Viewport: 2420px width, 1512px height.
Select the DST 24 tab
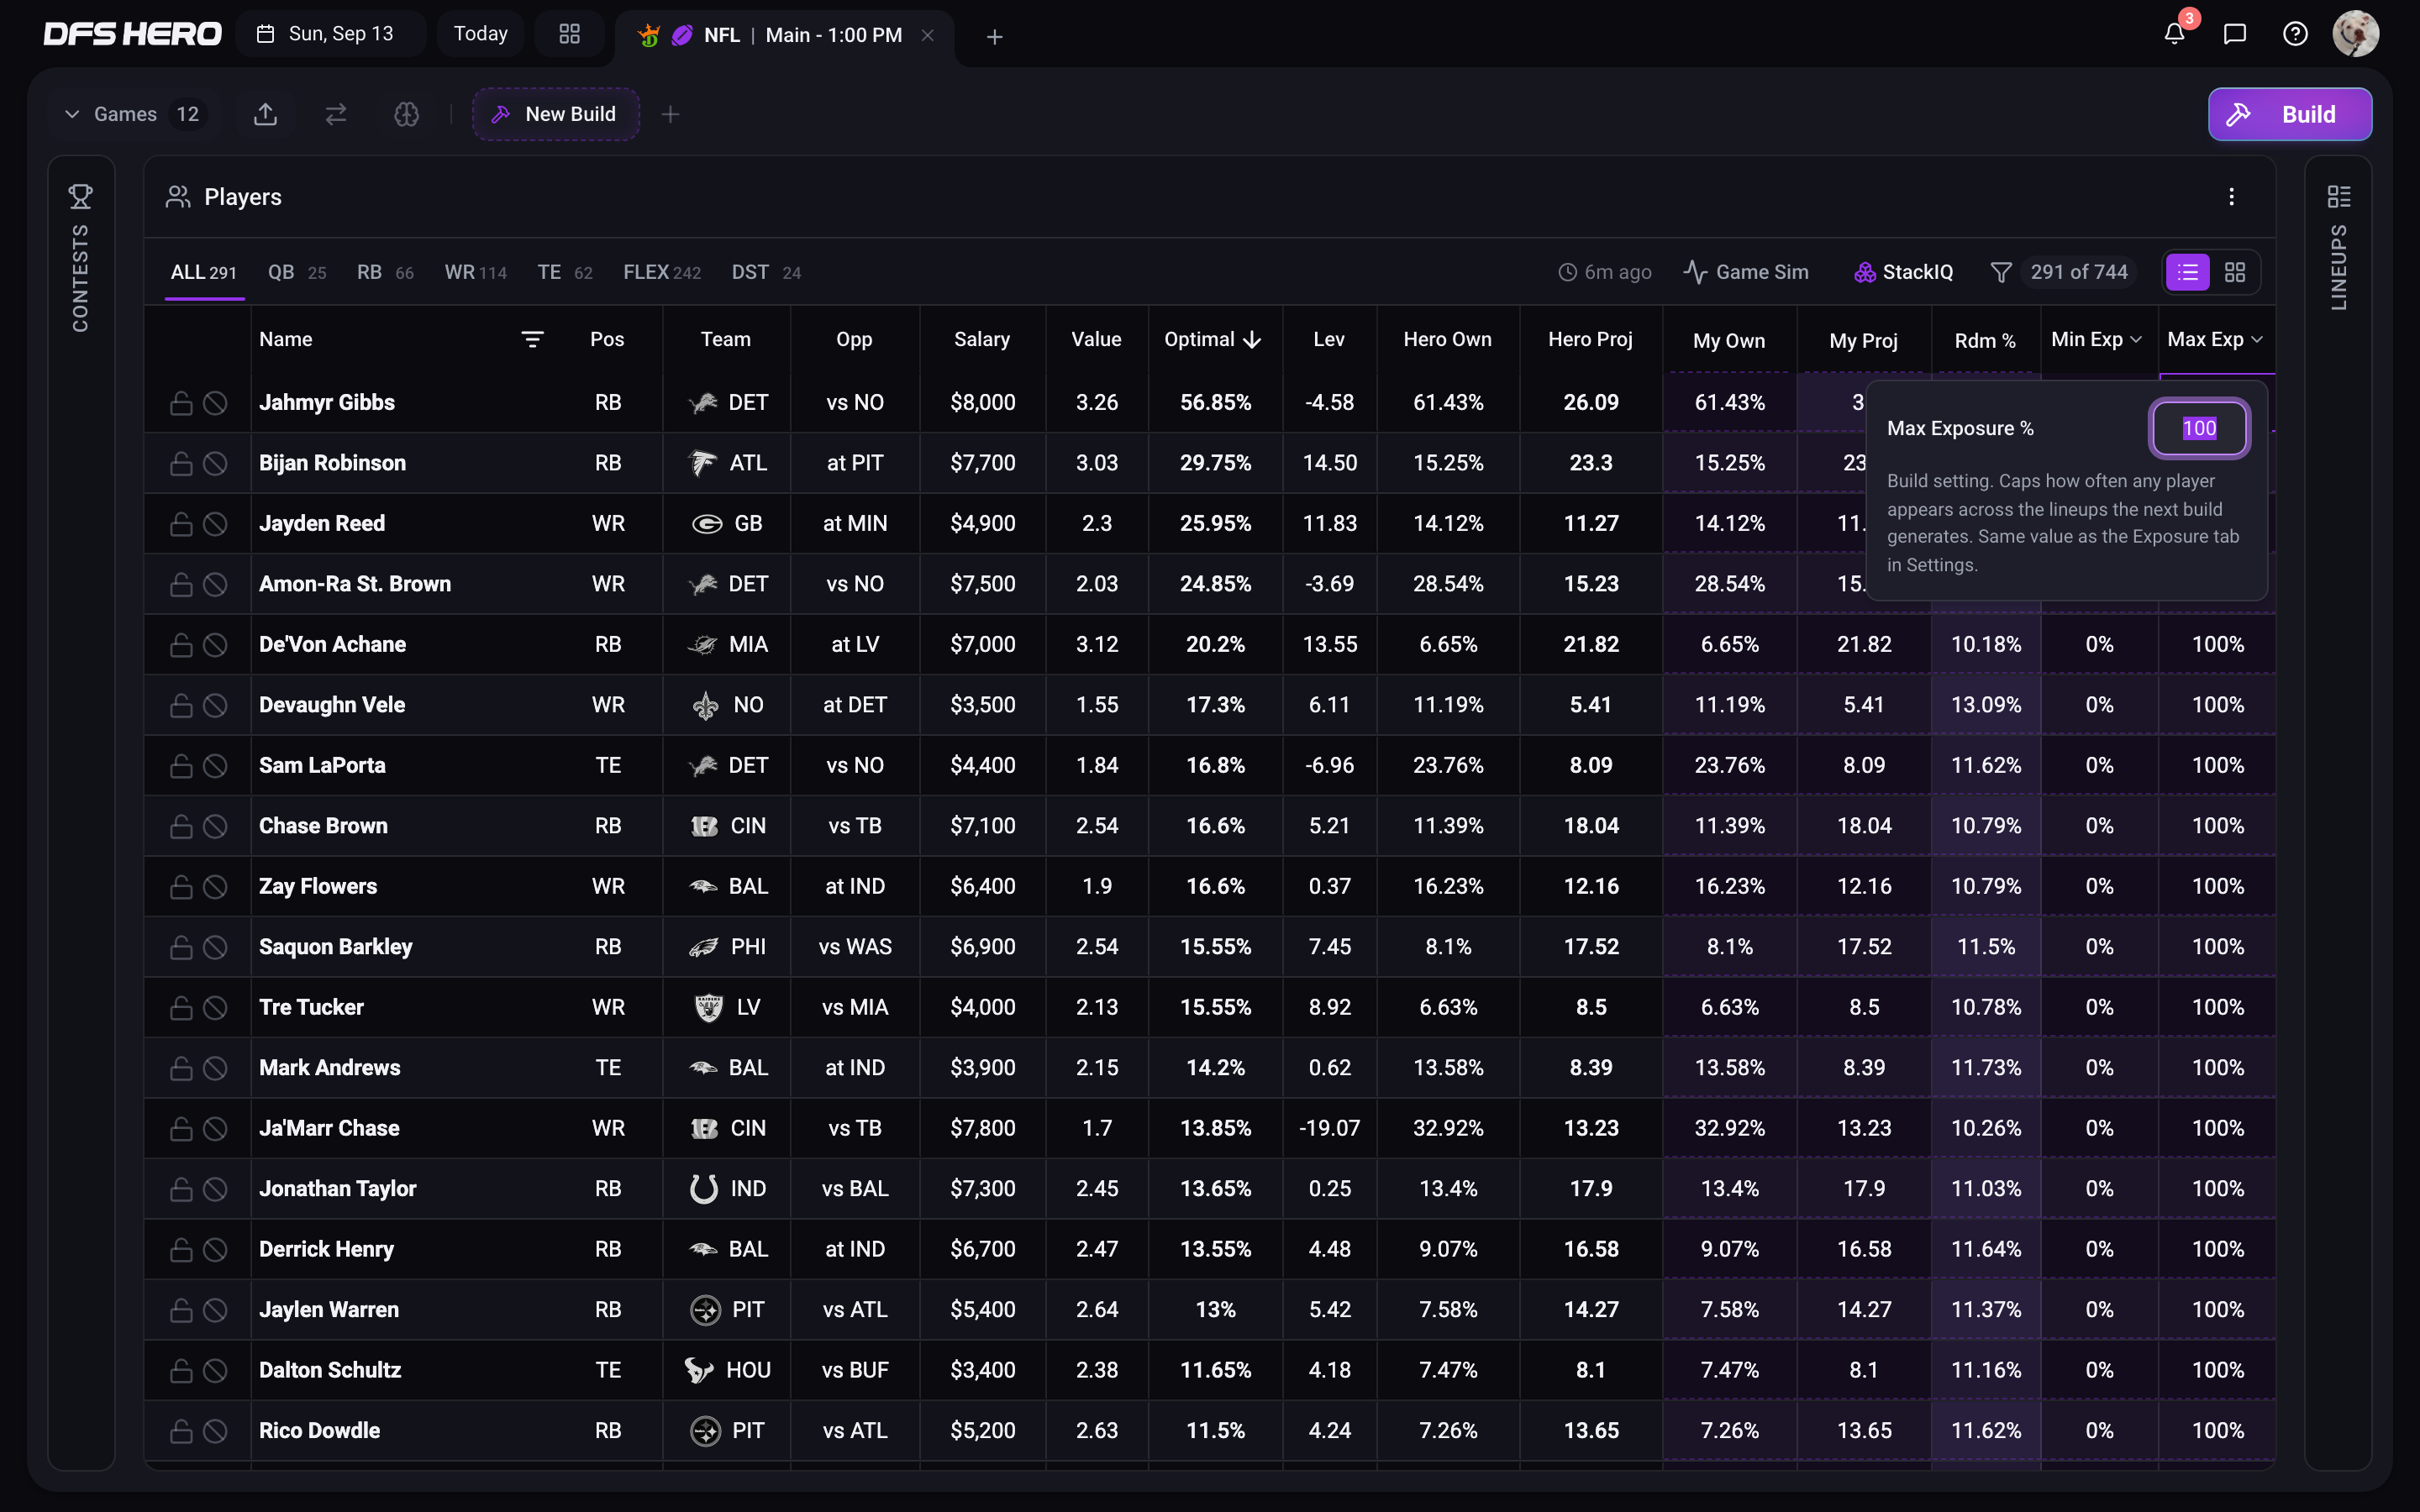[x=766, y=272]
